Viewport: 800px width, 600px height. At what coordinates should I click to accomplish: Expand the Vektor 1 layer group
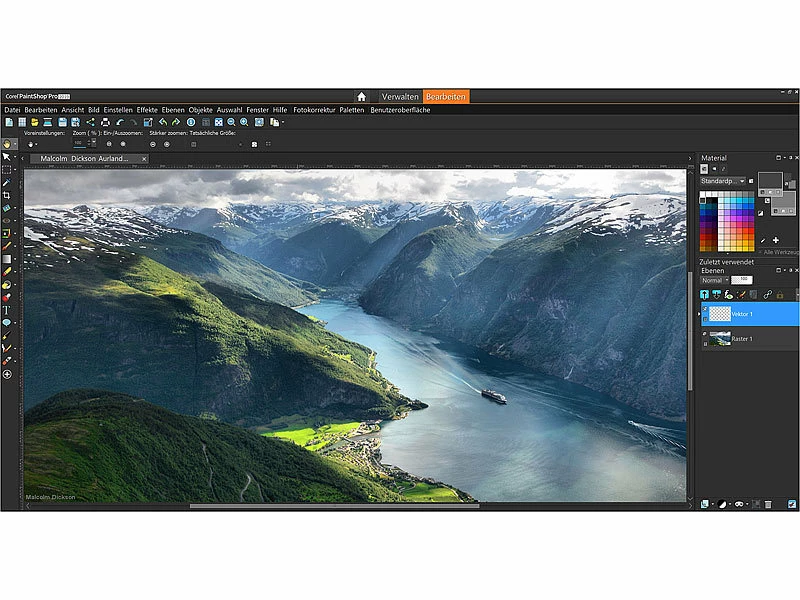coord(699,315)
